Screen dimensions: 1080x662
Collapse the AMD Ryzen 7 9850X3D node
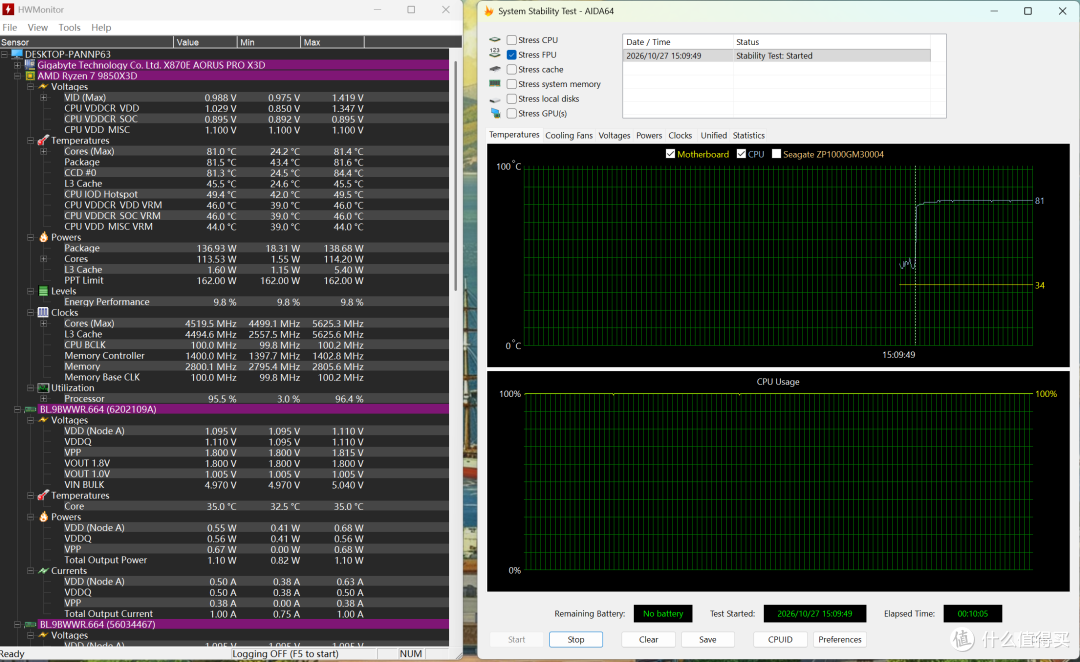(x=17, y=76)
